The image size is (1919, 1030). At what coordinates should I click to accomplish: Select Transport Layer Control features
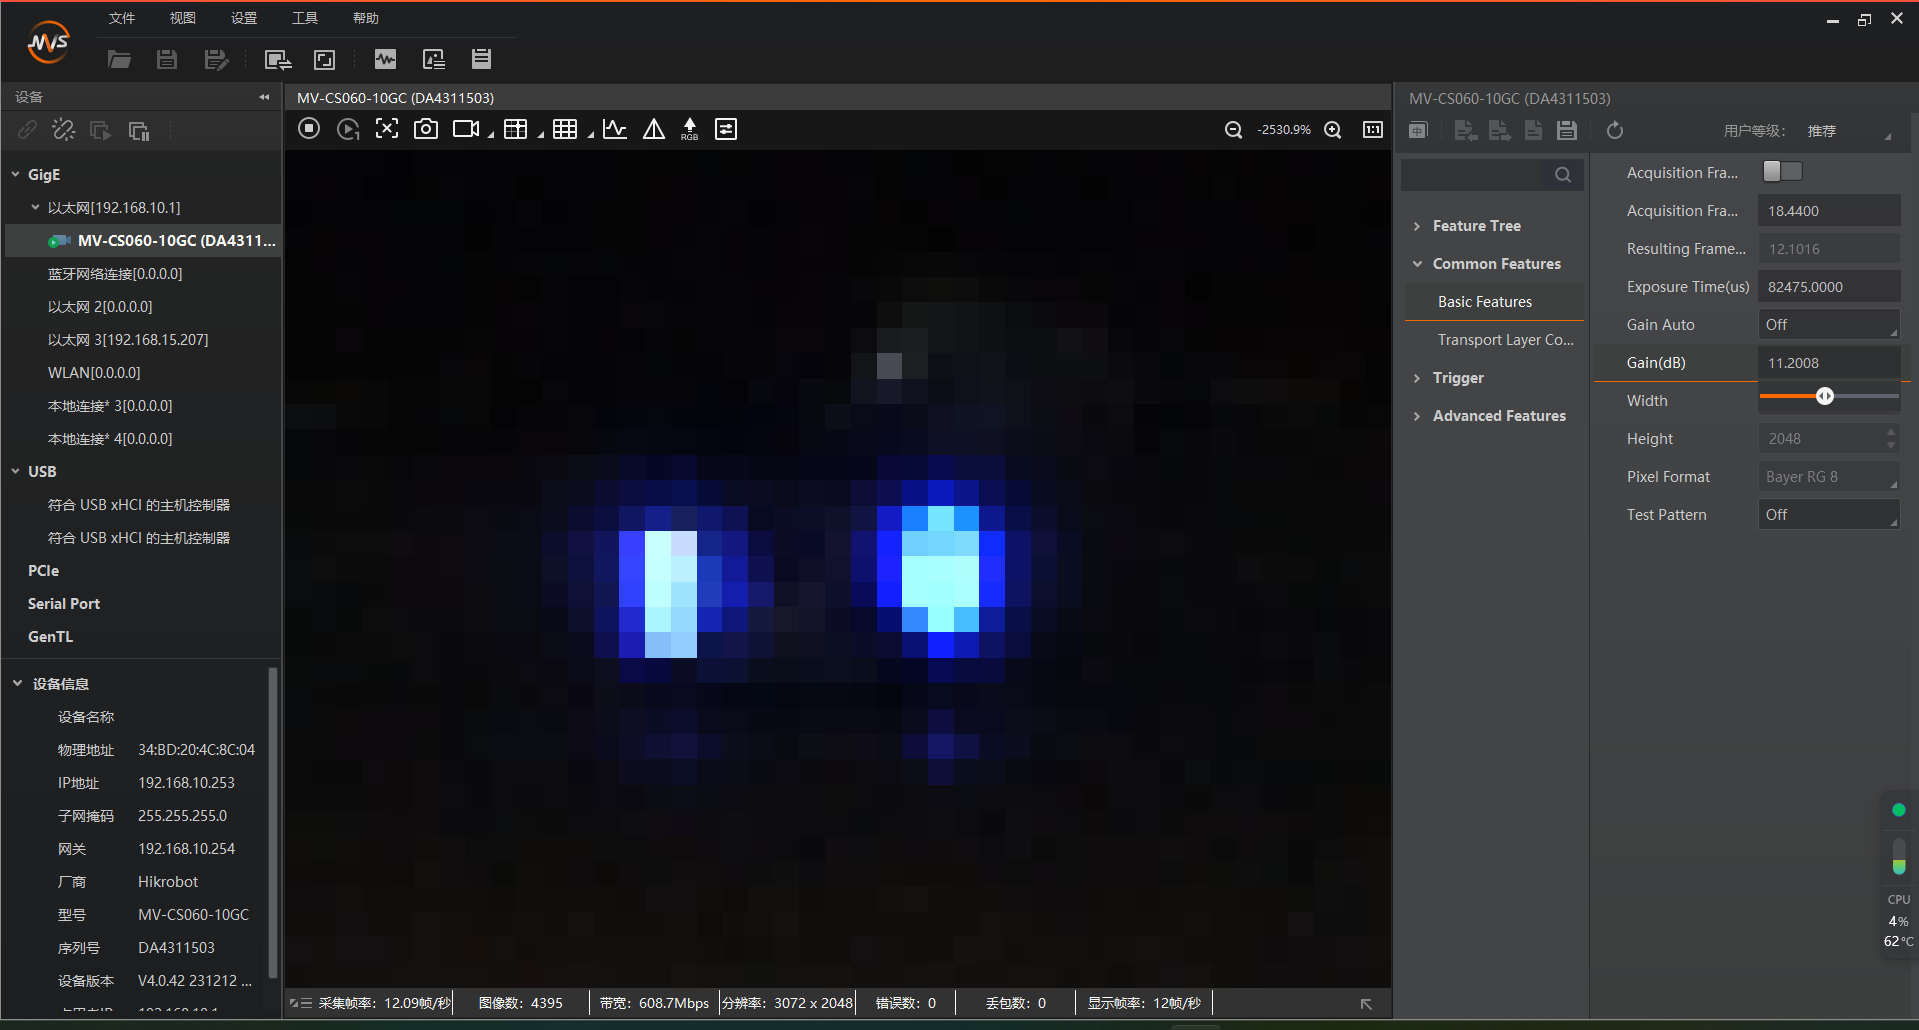point(1505,340)
